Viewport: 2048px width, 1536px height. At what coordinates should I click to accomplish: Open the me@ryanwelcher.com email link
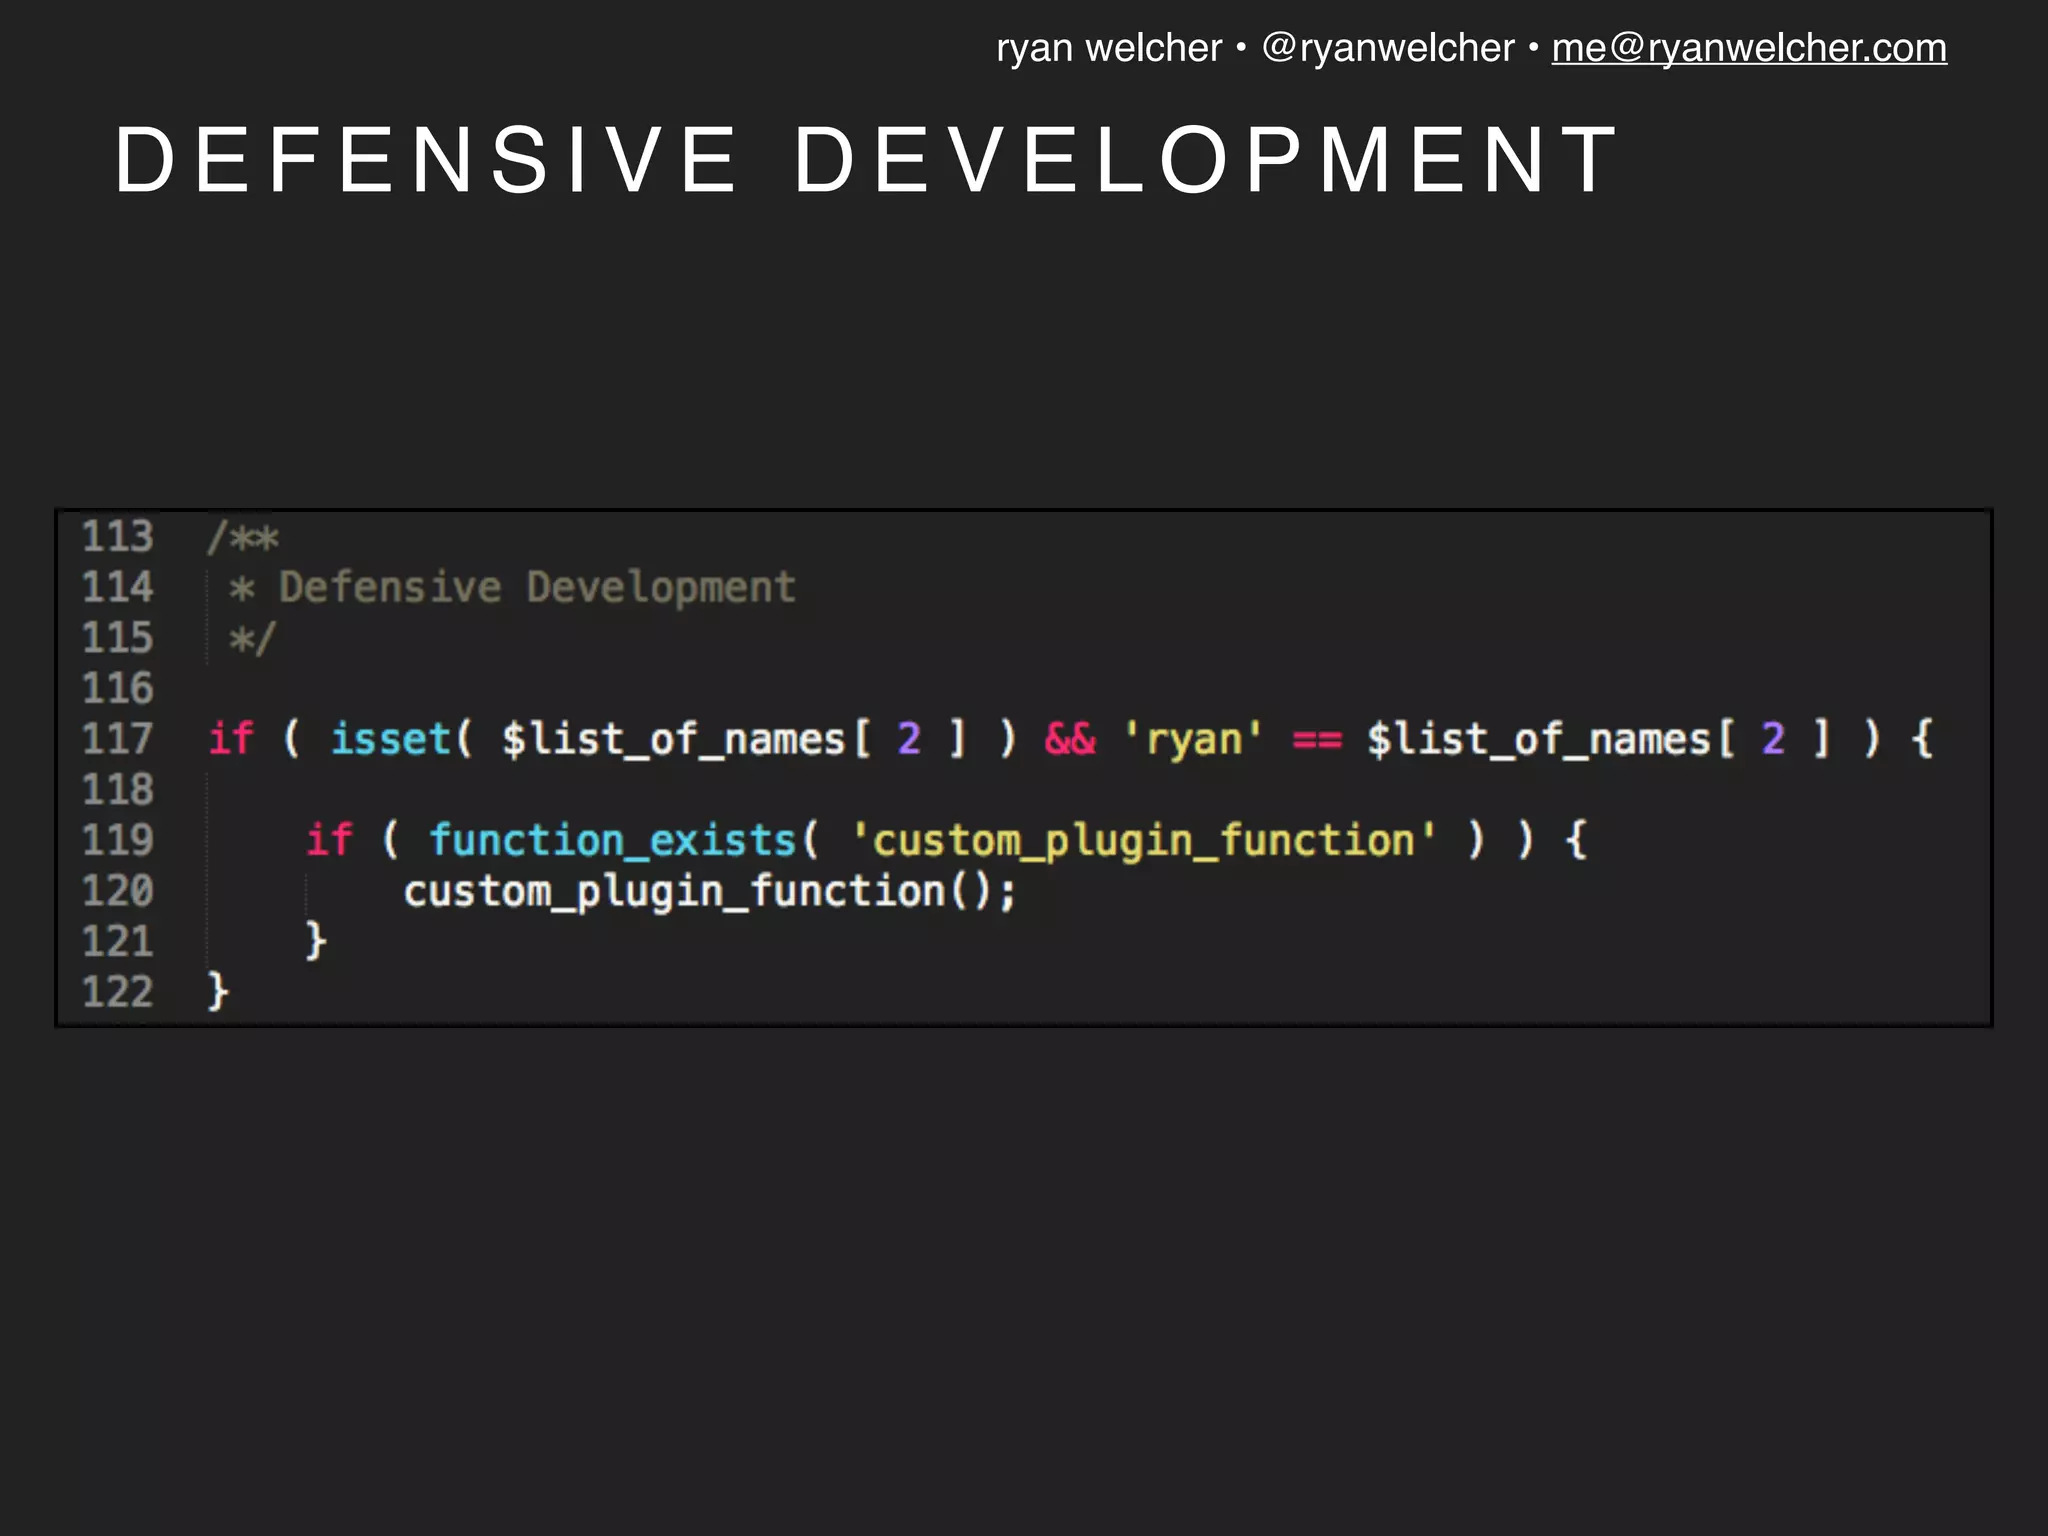(1749, 48)
